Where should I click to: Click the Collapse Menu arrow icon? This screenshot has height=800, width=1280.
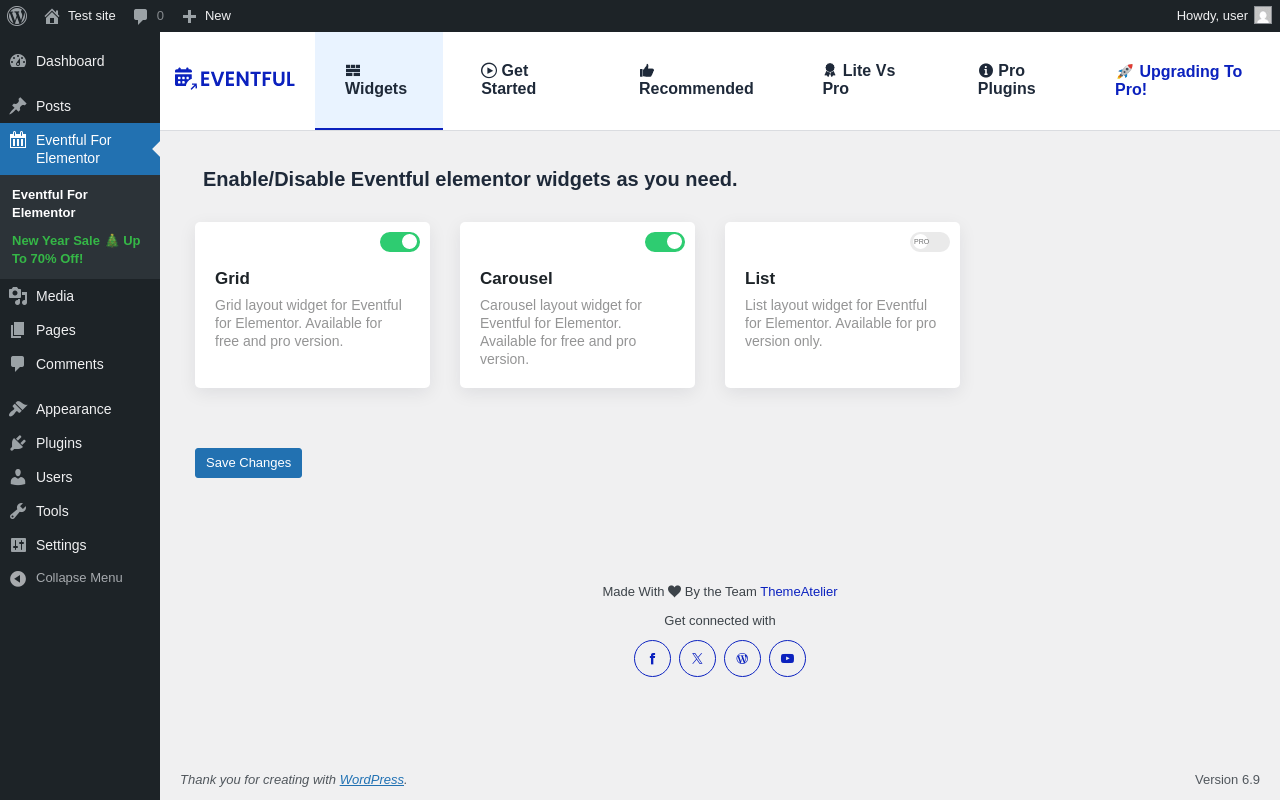pyautogui.click(x=18, y=578)
